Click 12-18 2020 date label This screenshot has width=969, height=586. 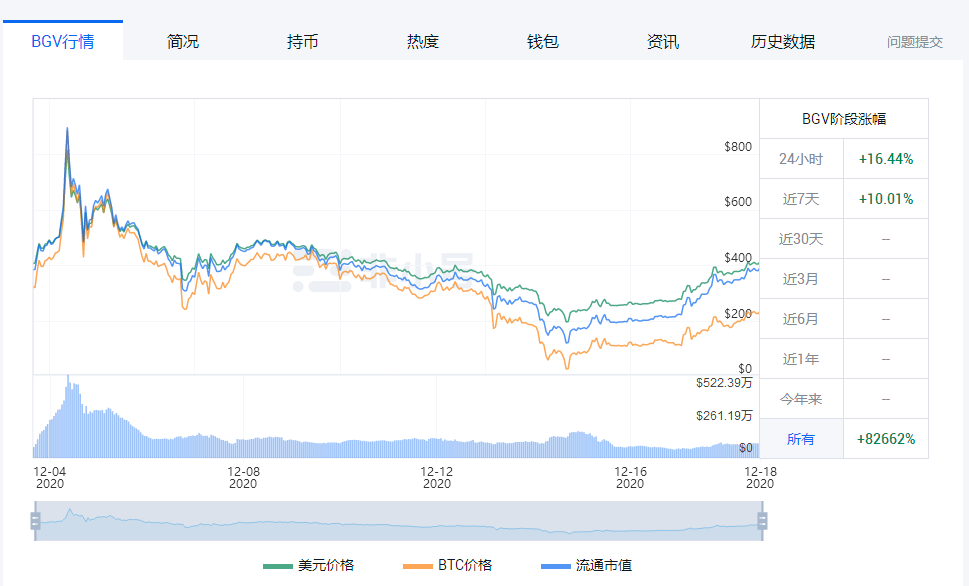tap(760, 477)
